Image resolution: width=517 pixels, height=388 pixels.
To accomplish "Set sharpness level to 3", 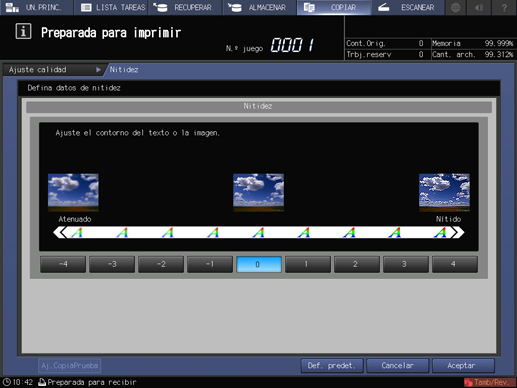I will click(406, 264).
